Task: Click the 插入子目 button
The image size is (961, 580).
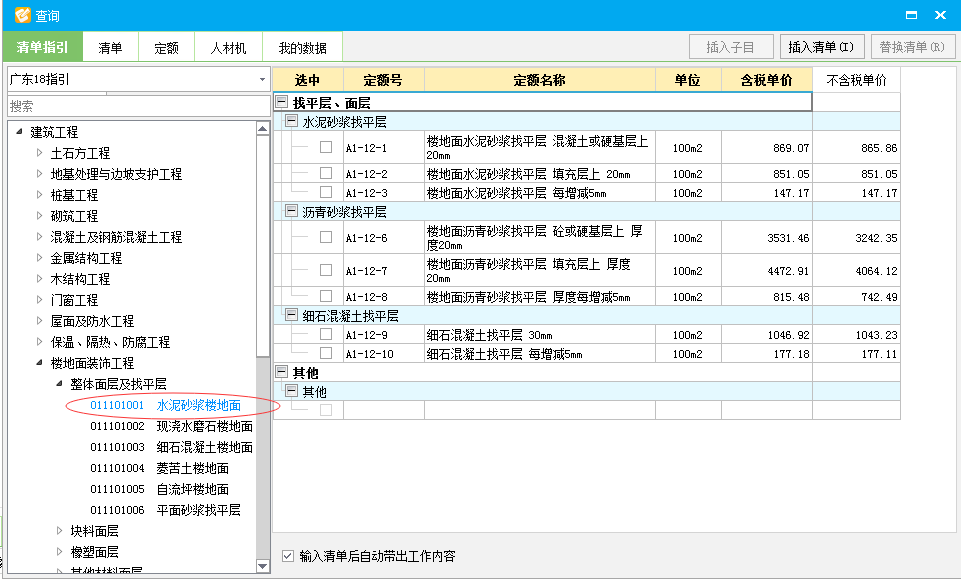Action: tap(730, 47)
